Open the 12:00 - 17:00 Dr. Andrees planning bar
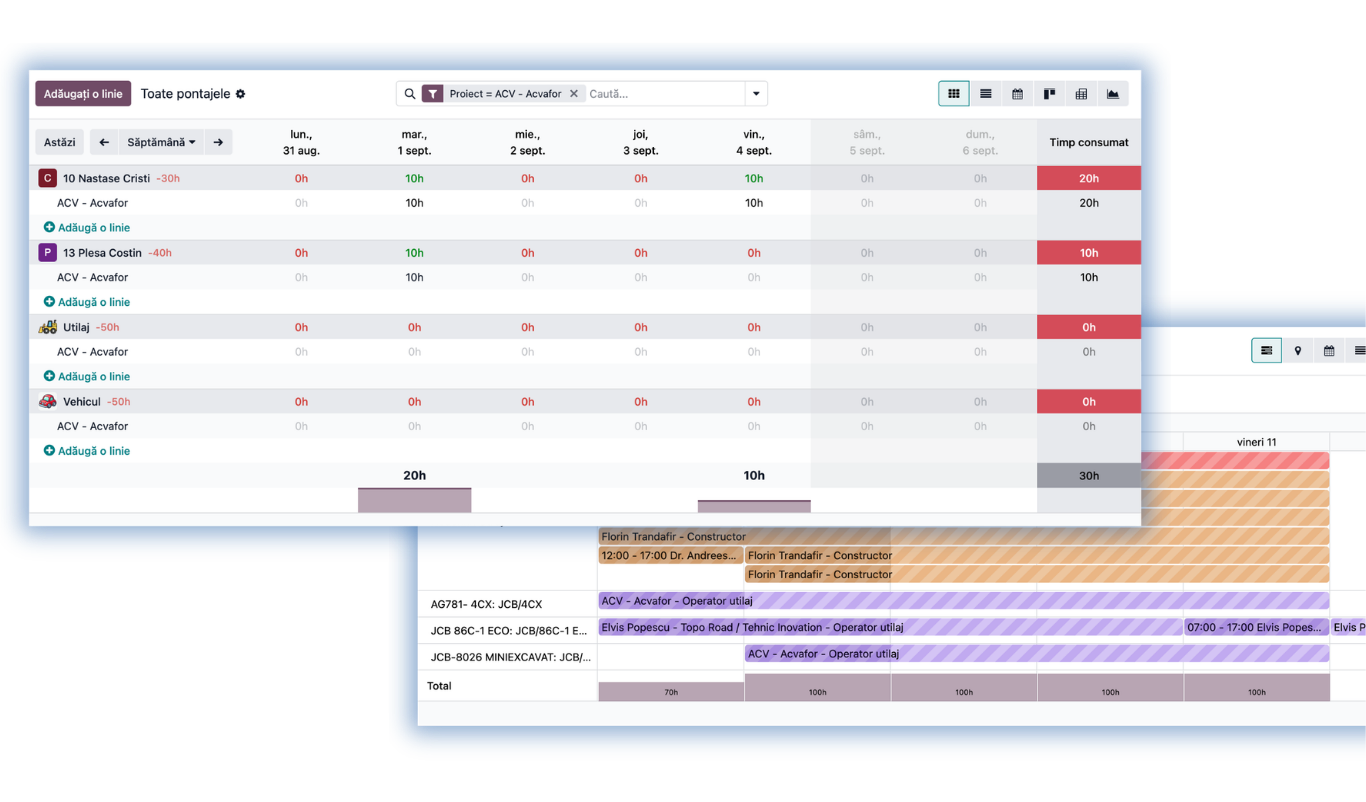Image resolution: width=1366 pixels, height=802 pixels. point(670,555)
